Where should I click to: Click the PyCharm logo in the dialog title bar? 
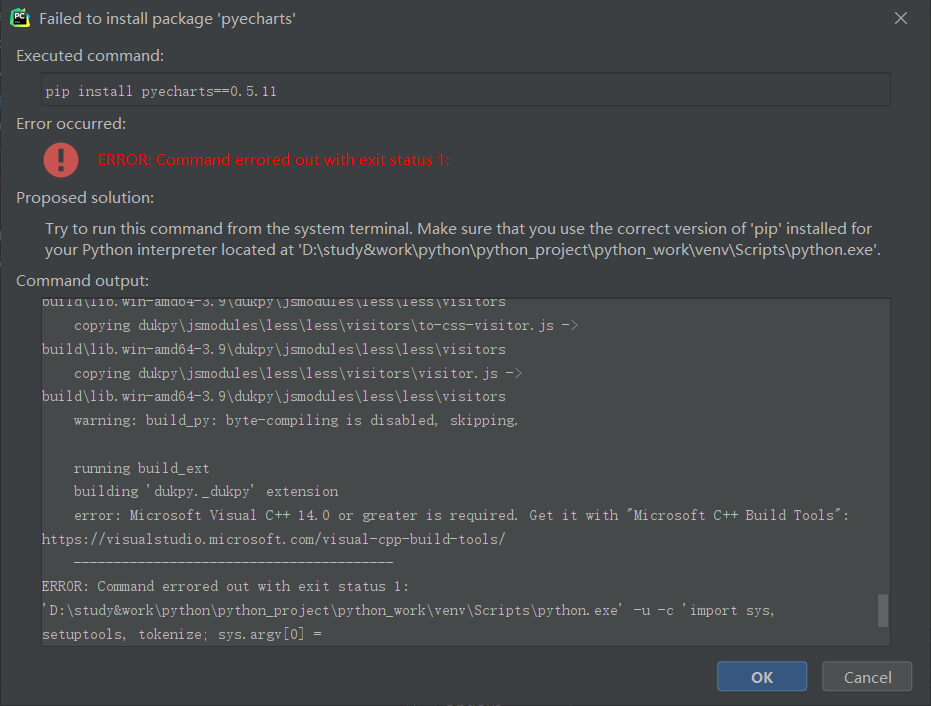18,17
